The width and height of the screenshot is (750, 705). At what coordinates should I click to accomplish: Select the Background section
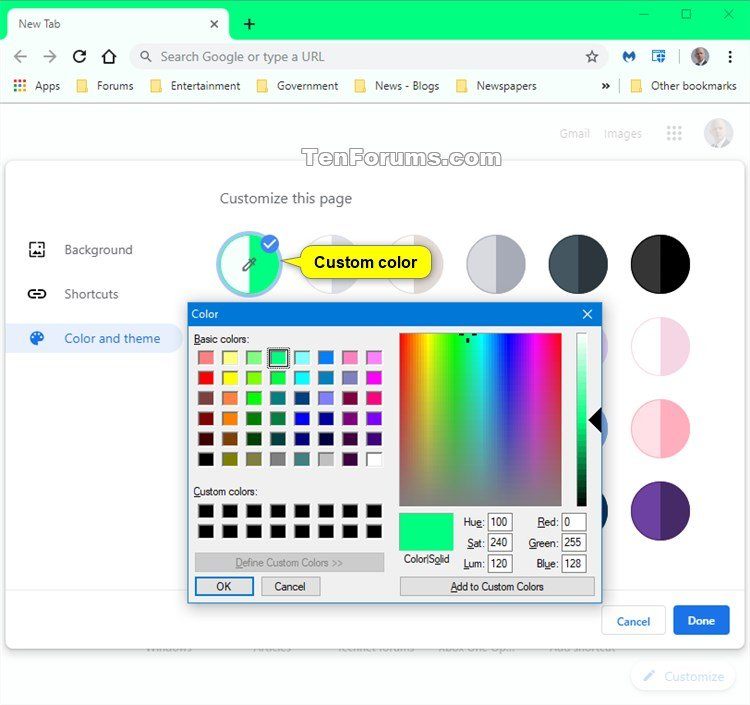coord(80,250)
